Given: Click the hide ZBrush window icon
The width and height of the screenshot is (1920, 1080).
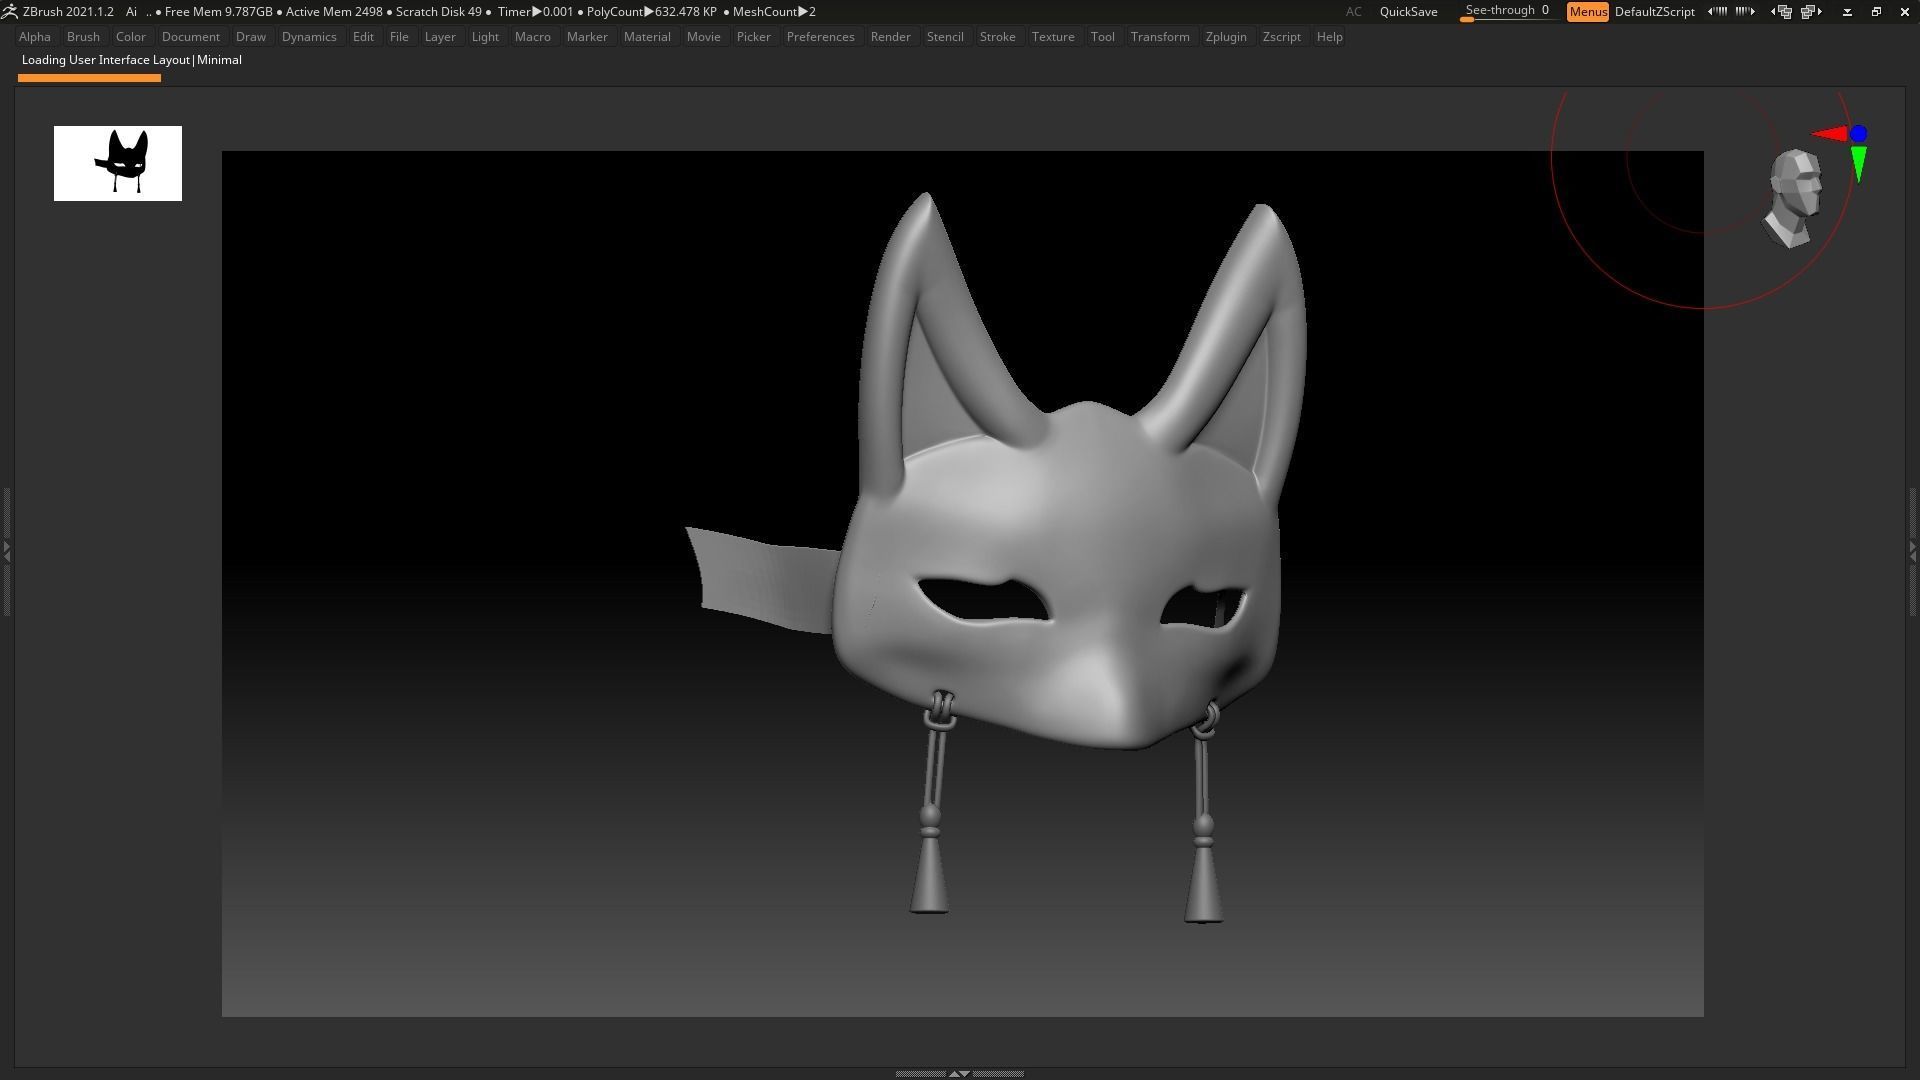Looking at the screenshot, I should click(1847, 12).
